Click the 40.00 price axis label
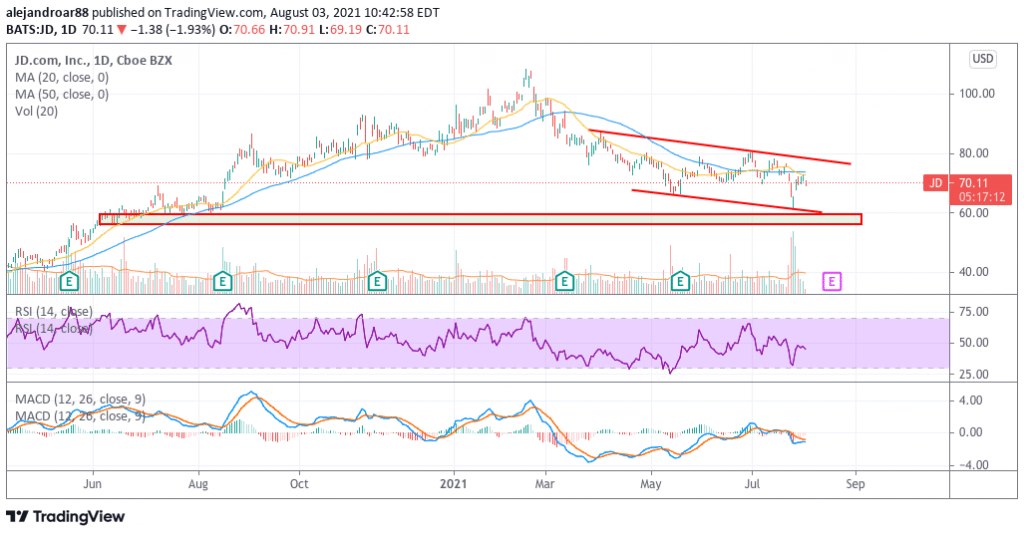Screen dimensions: 1024x535 [x=973, y=272]
